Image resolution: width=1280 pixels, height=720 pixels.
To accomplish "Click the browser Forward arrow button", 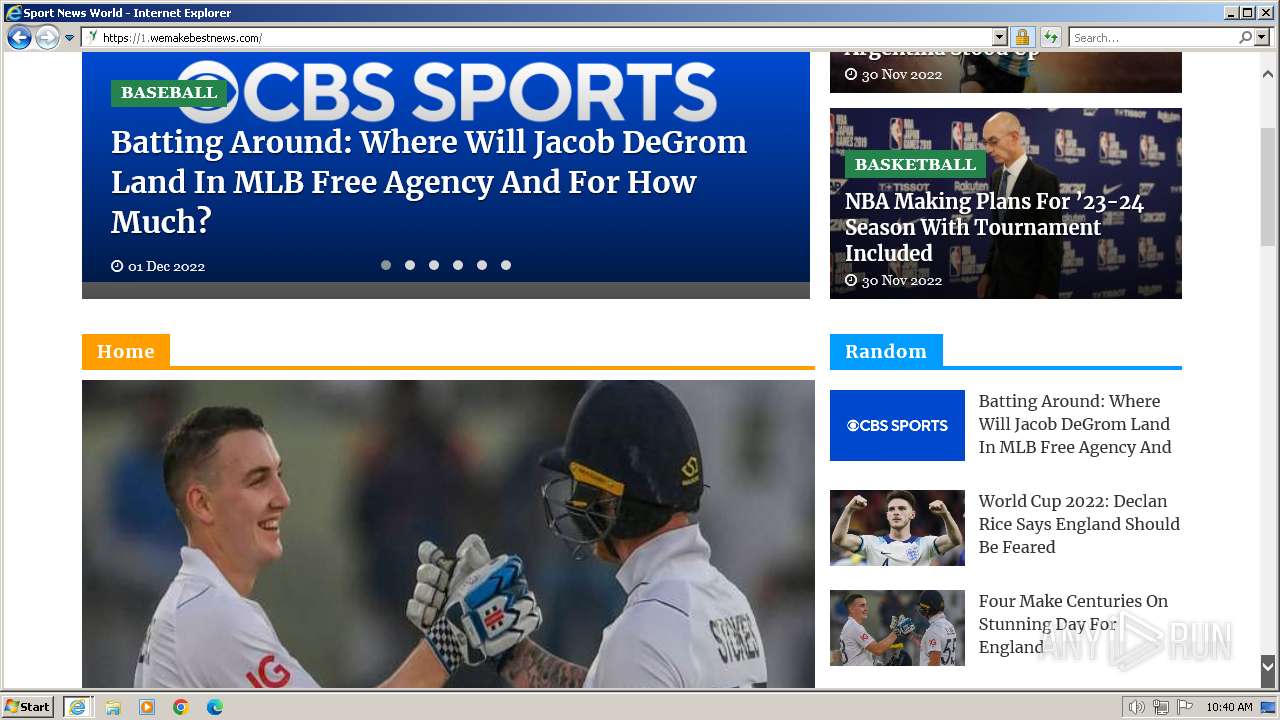I will [47, 38].
